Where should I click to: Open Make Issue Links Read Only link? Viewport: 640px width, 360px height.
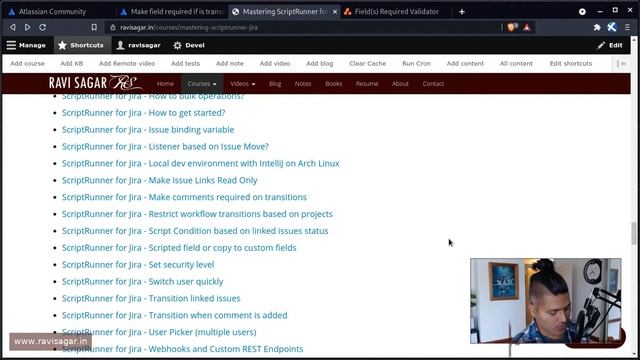[160, 180]
